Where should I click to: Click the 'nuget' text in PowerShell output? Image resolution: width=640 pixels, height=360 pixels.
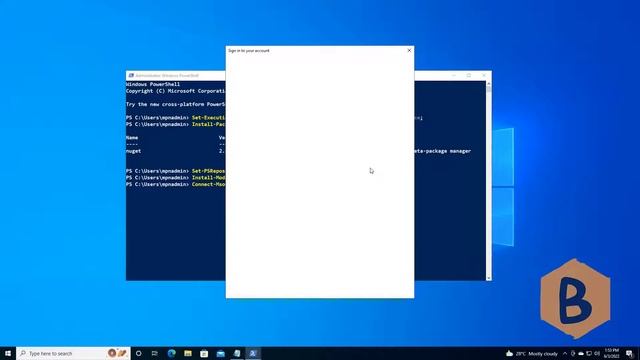pos(133,151)
